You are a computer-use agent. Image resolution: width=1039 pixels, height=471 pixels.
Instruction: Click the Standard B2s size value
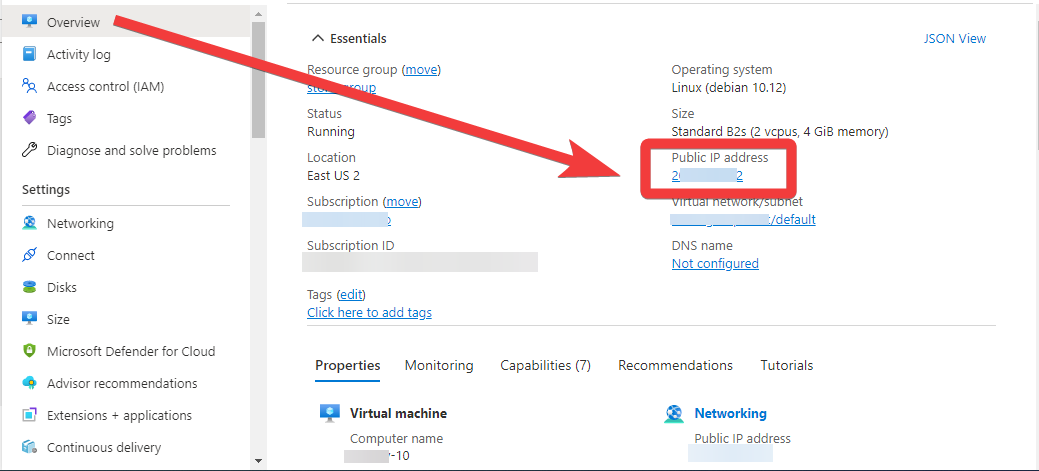(x=780, y=131)
